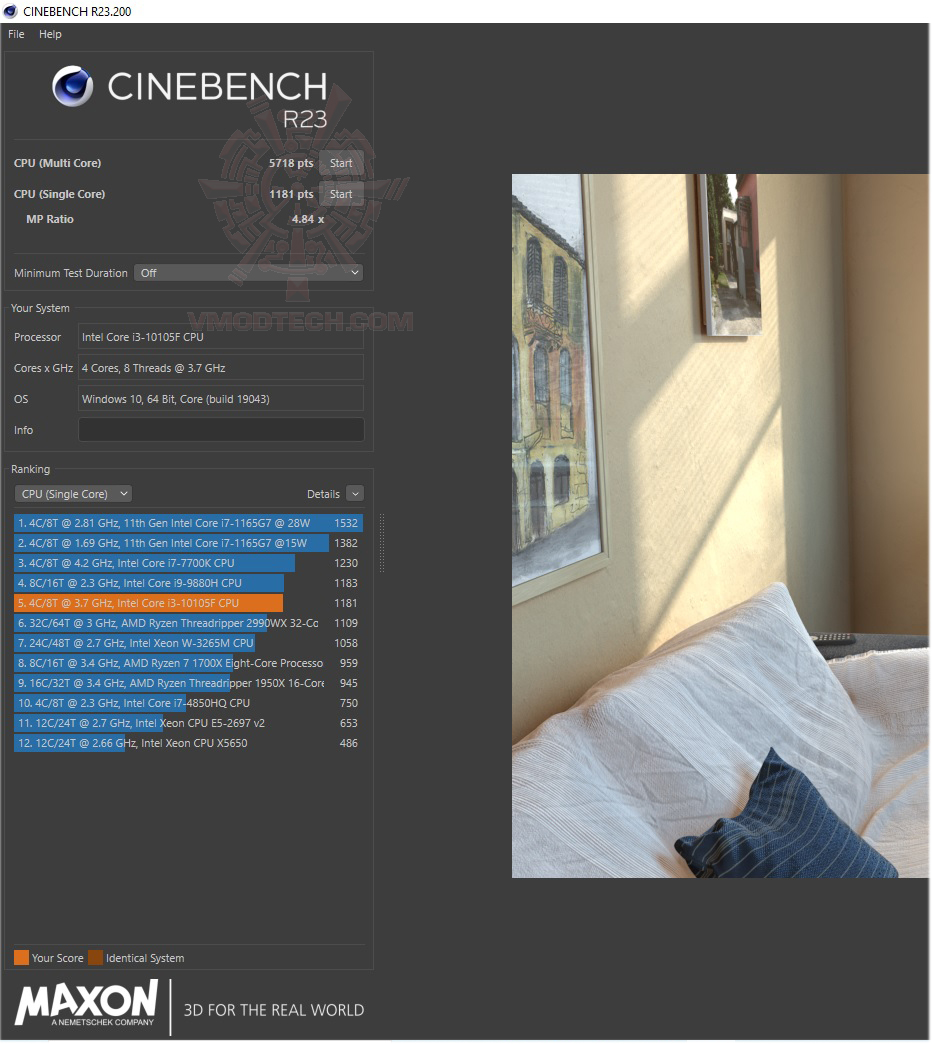Screen dimensions: 932x1044
Task: Select ranking row 10 Core i7-4850HQ
Action: (x=188, y=703)
